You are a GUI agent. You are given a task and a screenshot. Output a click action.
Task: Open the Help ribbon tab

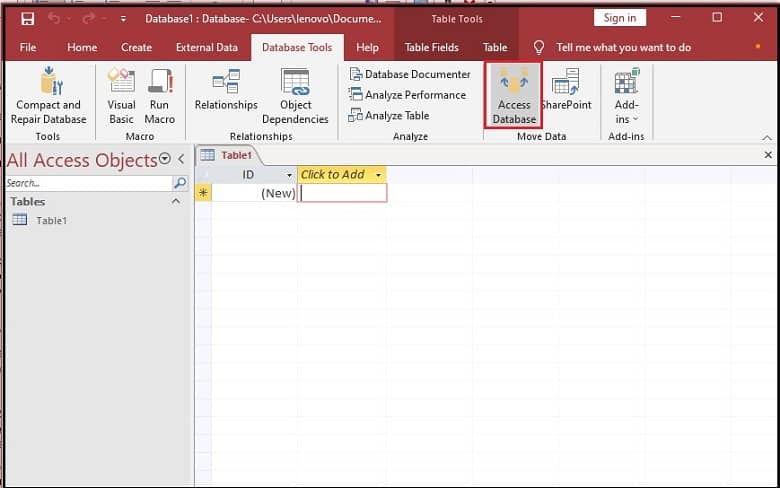tap(367, 47)
